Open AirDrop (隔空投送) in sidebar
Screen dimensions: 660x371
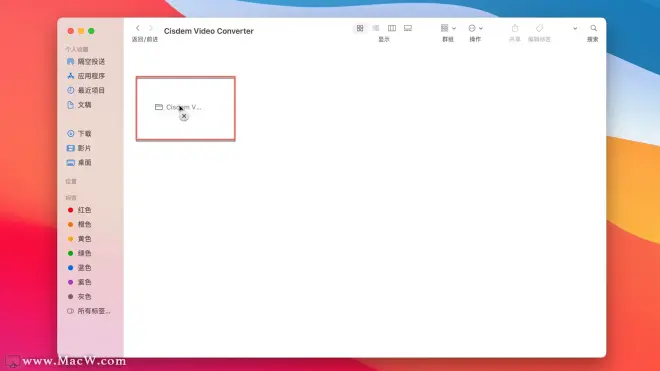coord(86,61)
